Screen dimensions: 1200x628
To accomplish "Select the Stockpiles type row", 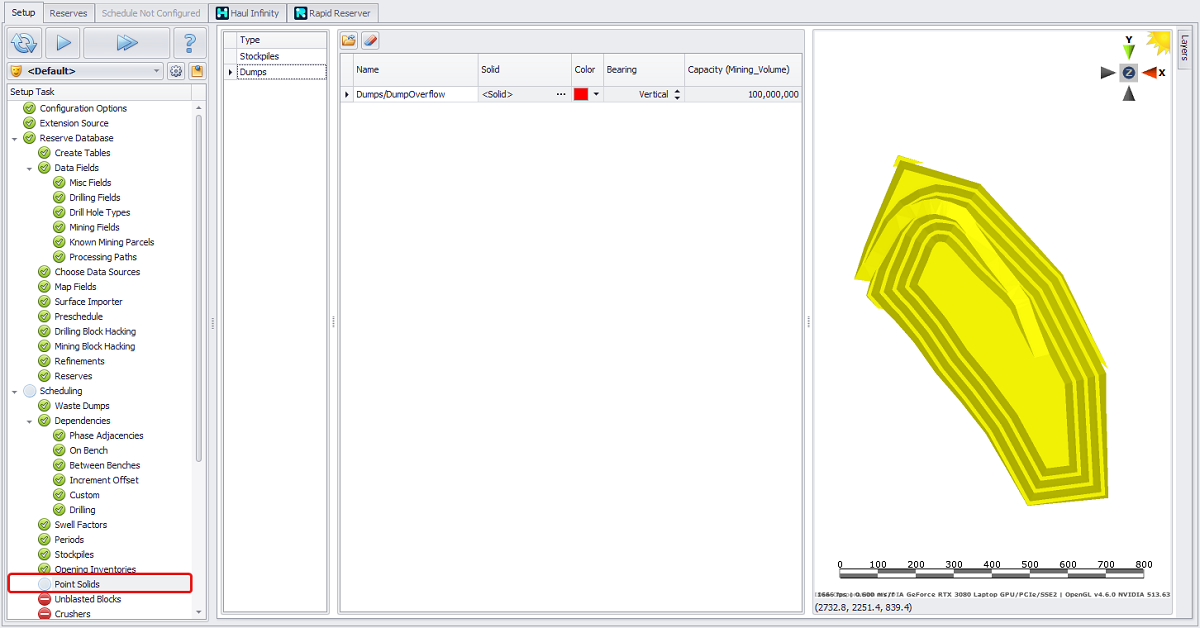I will (x=281, y=57).
